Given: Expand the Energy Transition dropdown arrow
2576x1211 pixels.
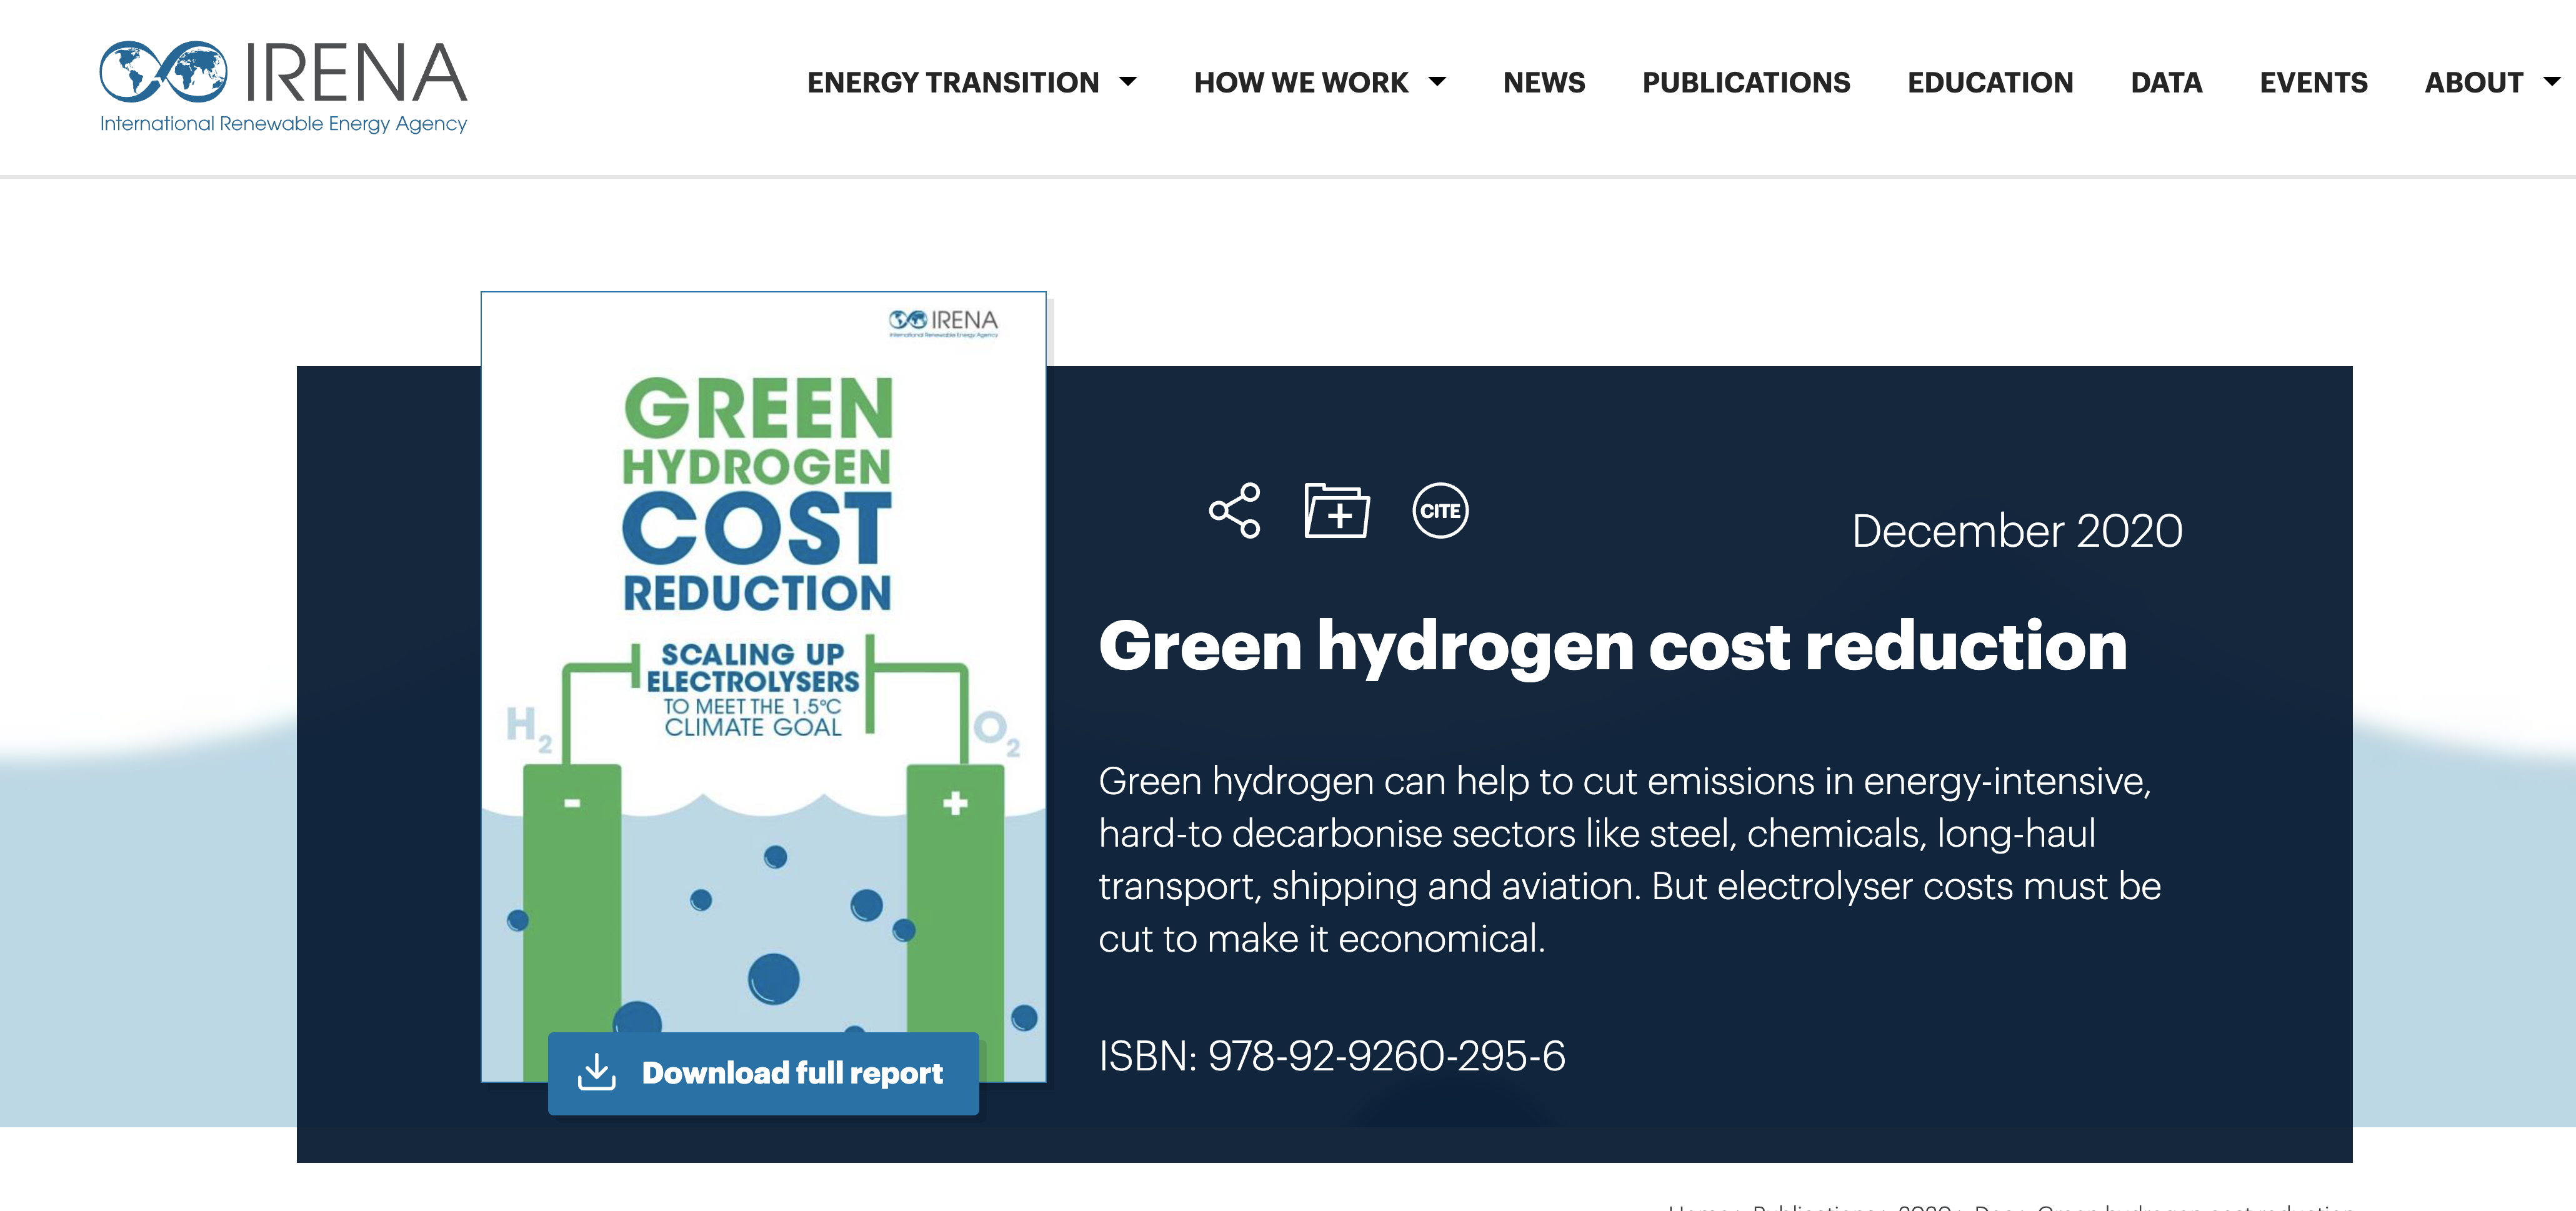Looking at the screenshot, I should [1128, 82].
